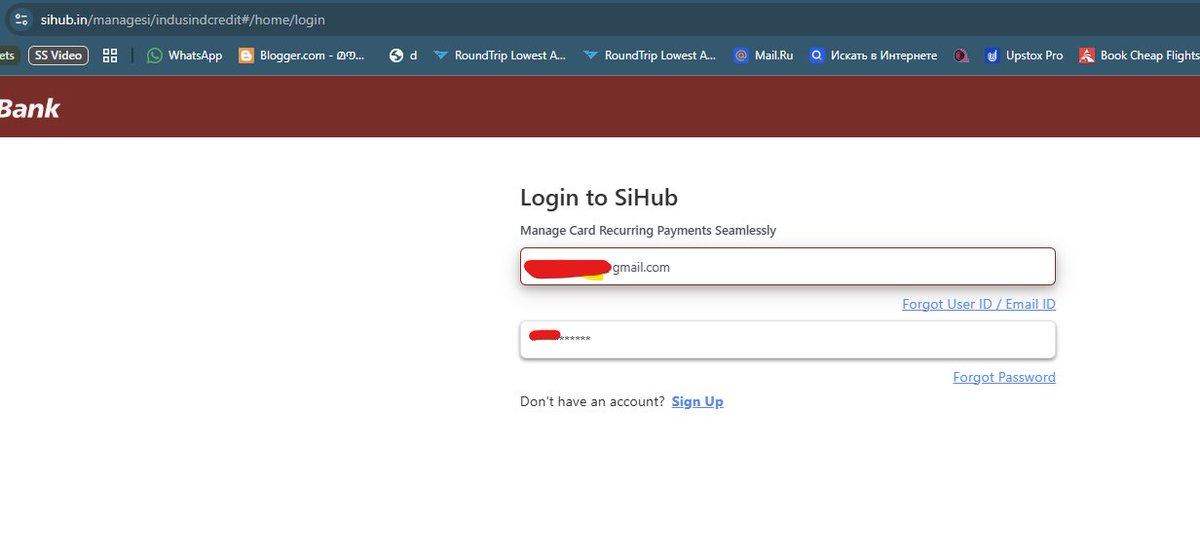
Task: Open the Book Cheap Flights bookmark
Action: 1139,55
